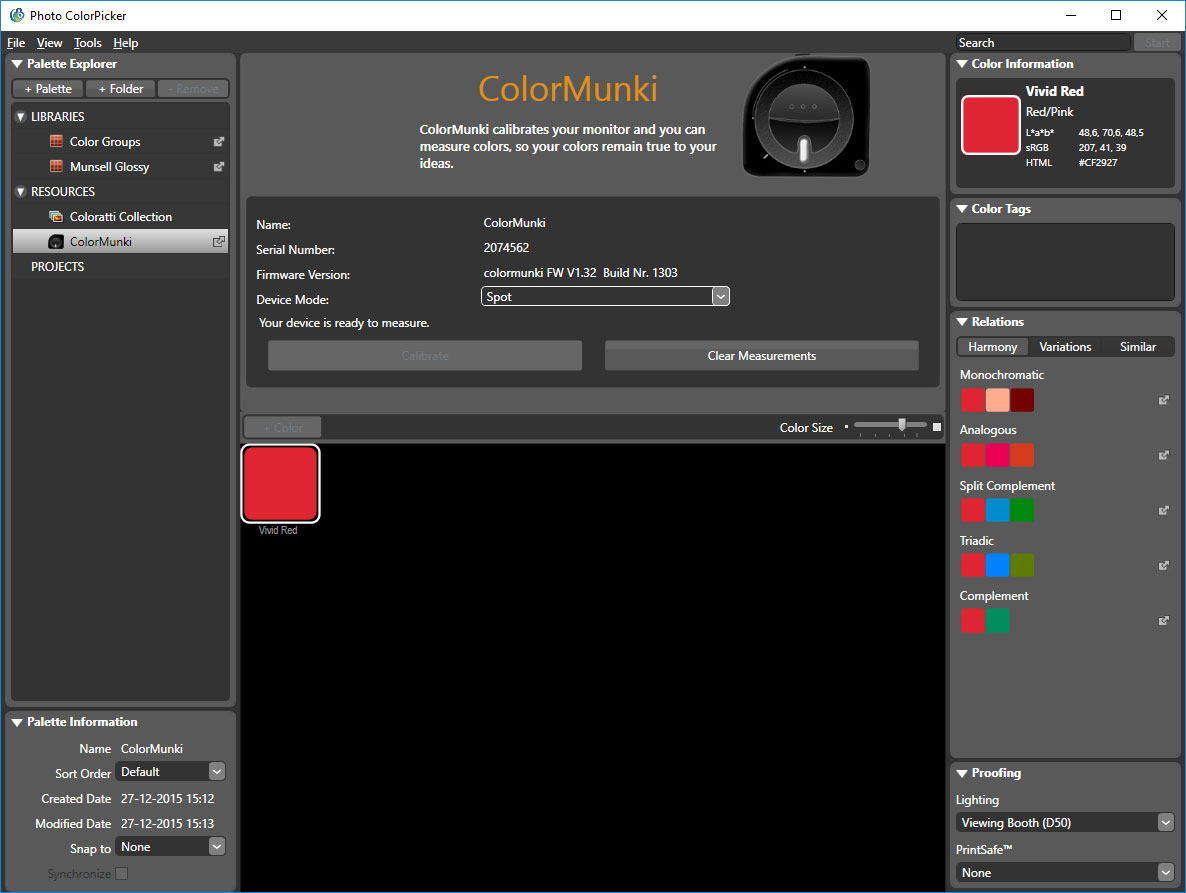Viewport: 1186px width, 893px height.
Task: Click the ColorMunki device image
Action: (806, 116)
